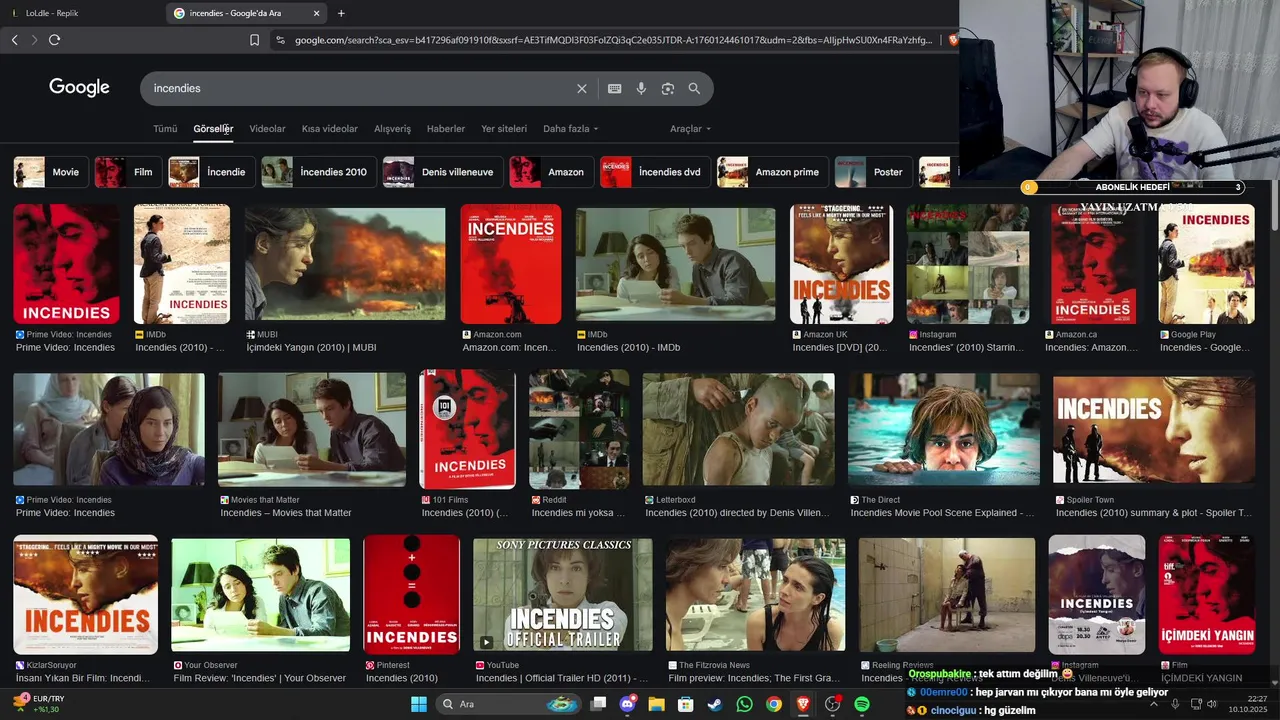This screenshot has height=720, width=1280.
Task: Open the Windows Start menu
Action: pyautogui.click(x=419, y=704)
